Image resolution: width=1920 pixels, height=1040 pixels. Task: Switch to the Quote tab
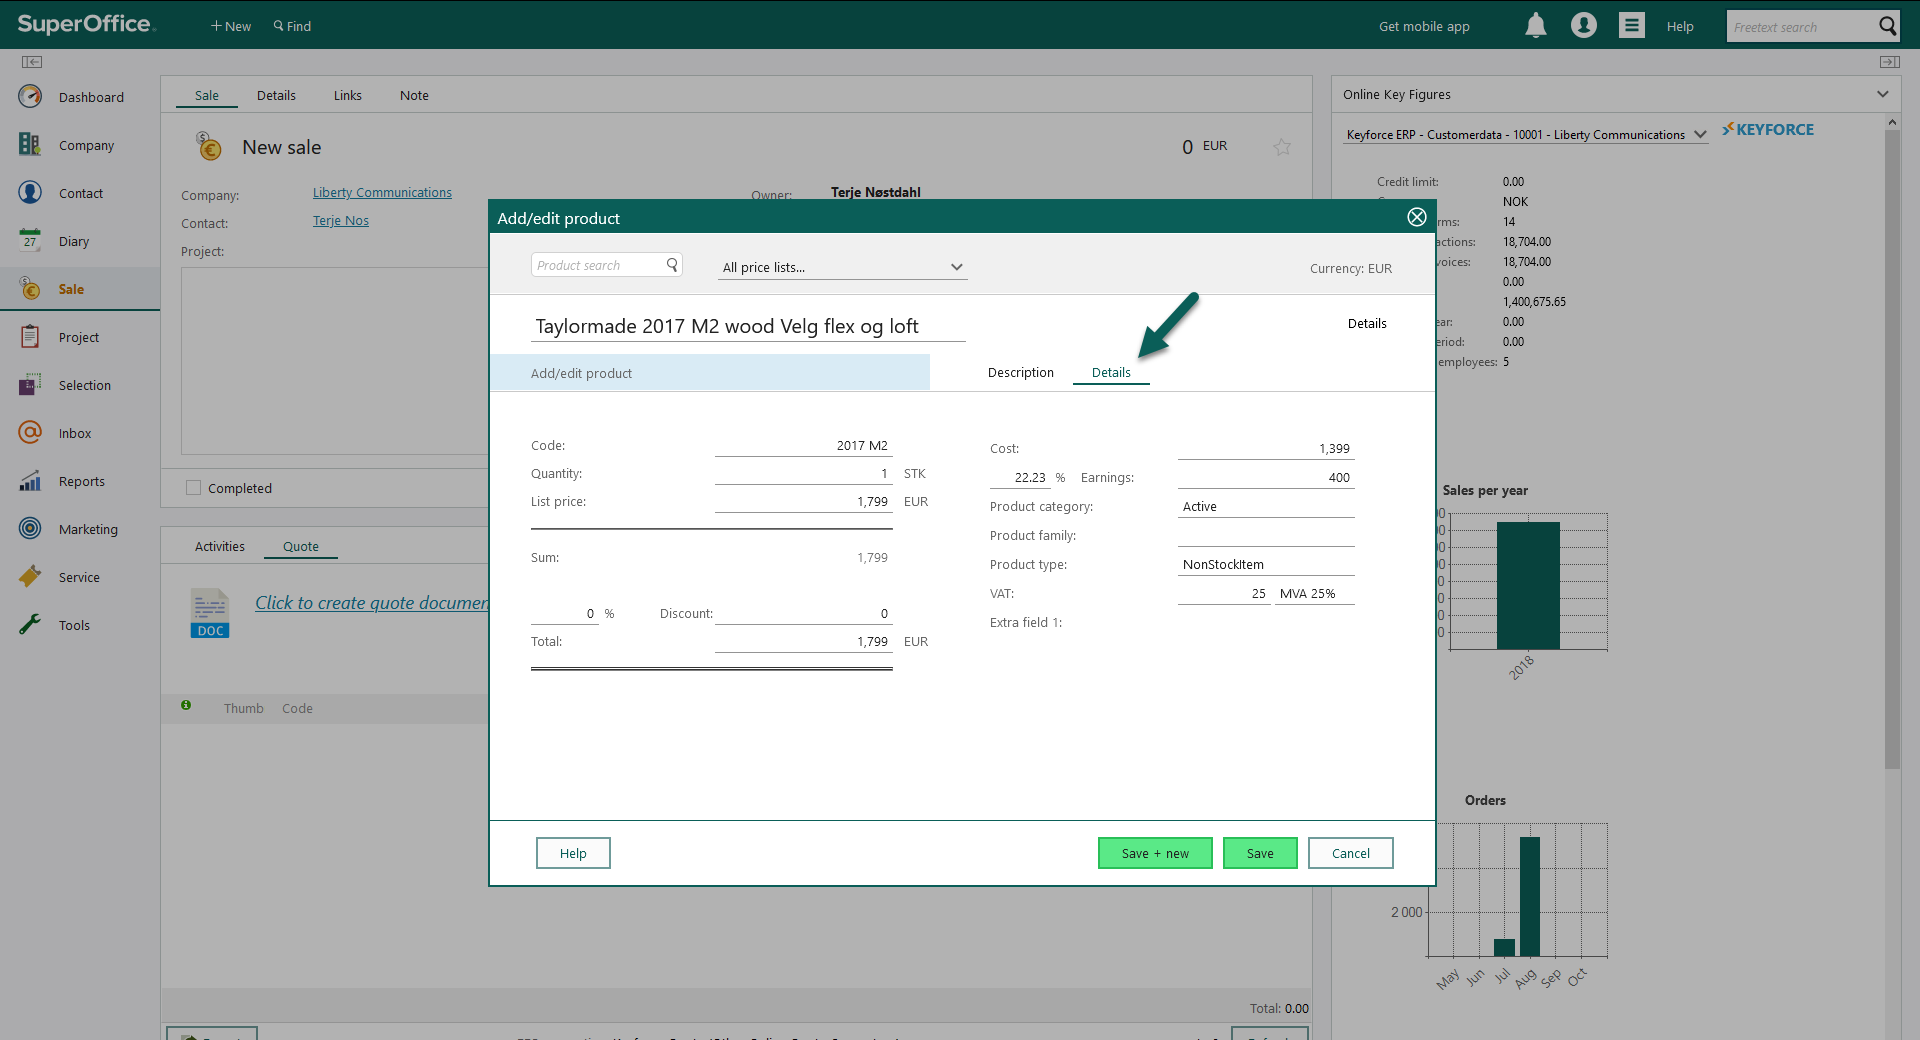pos(301,546)
